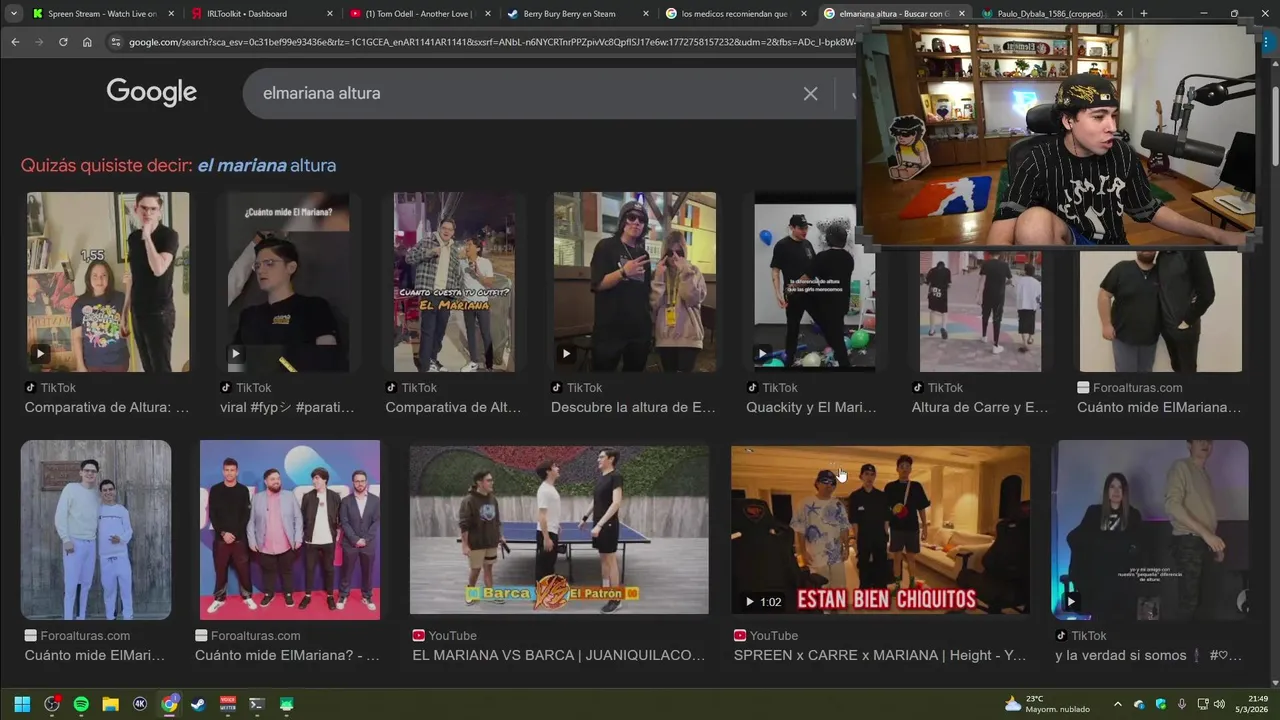Open 'Cuánto cuesta tu outfit' thumbnail
1280x720 pixels.
[454, 282]
